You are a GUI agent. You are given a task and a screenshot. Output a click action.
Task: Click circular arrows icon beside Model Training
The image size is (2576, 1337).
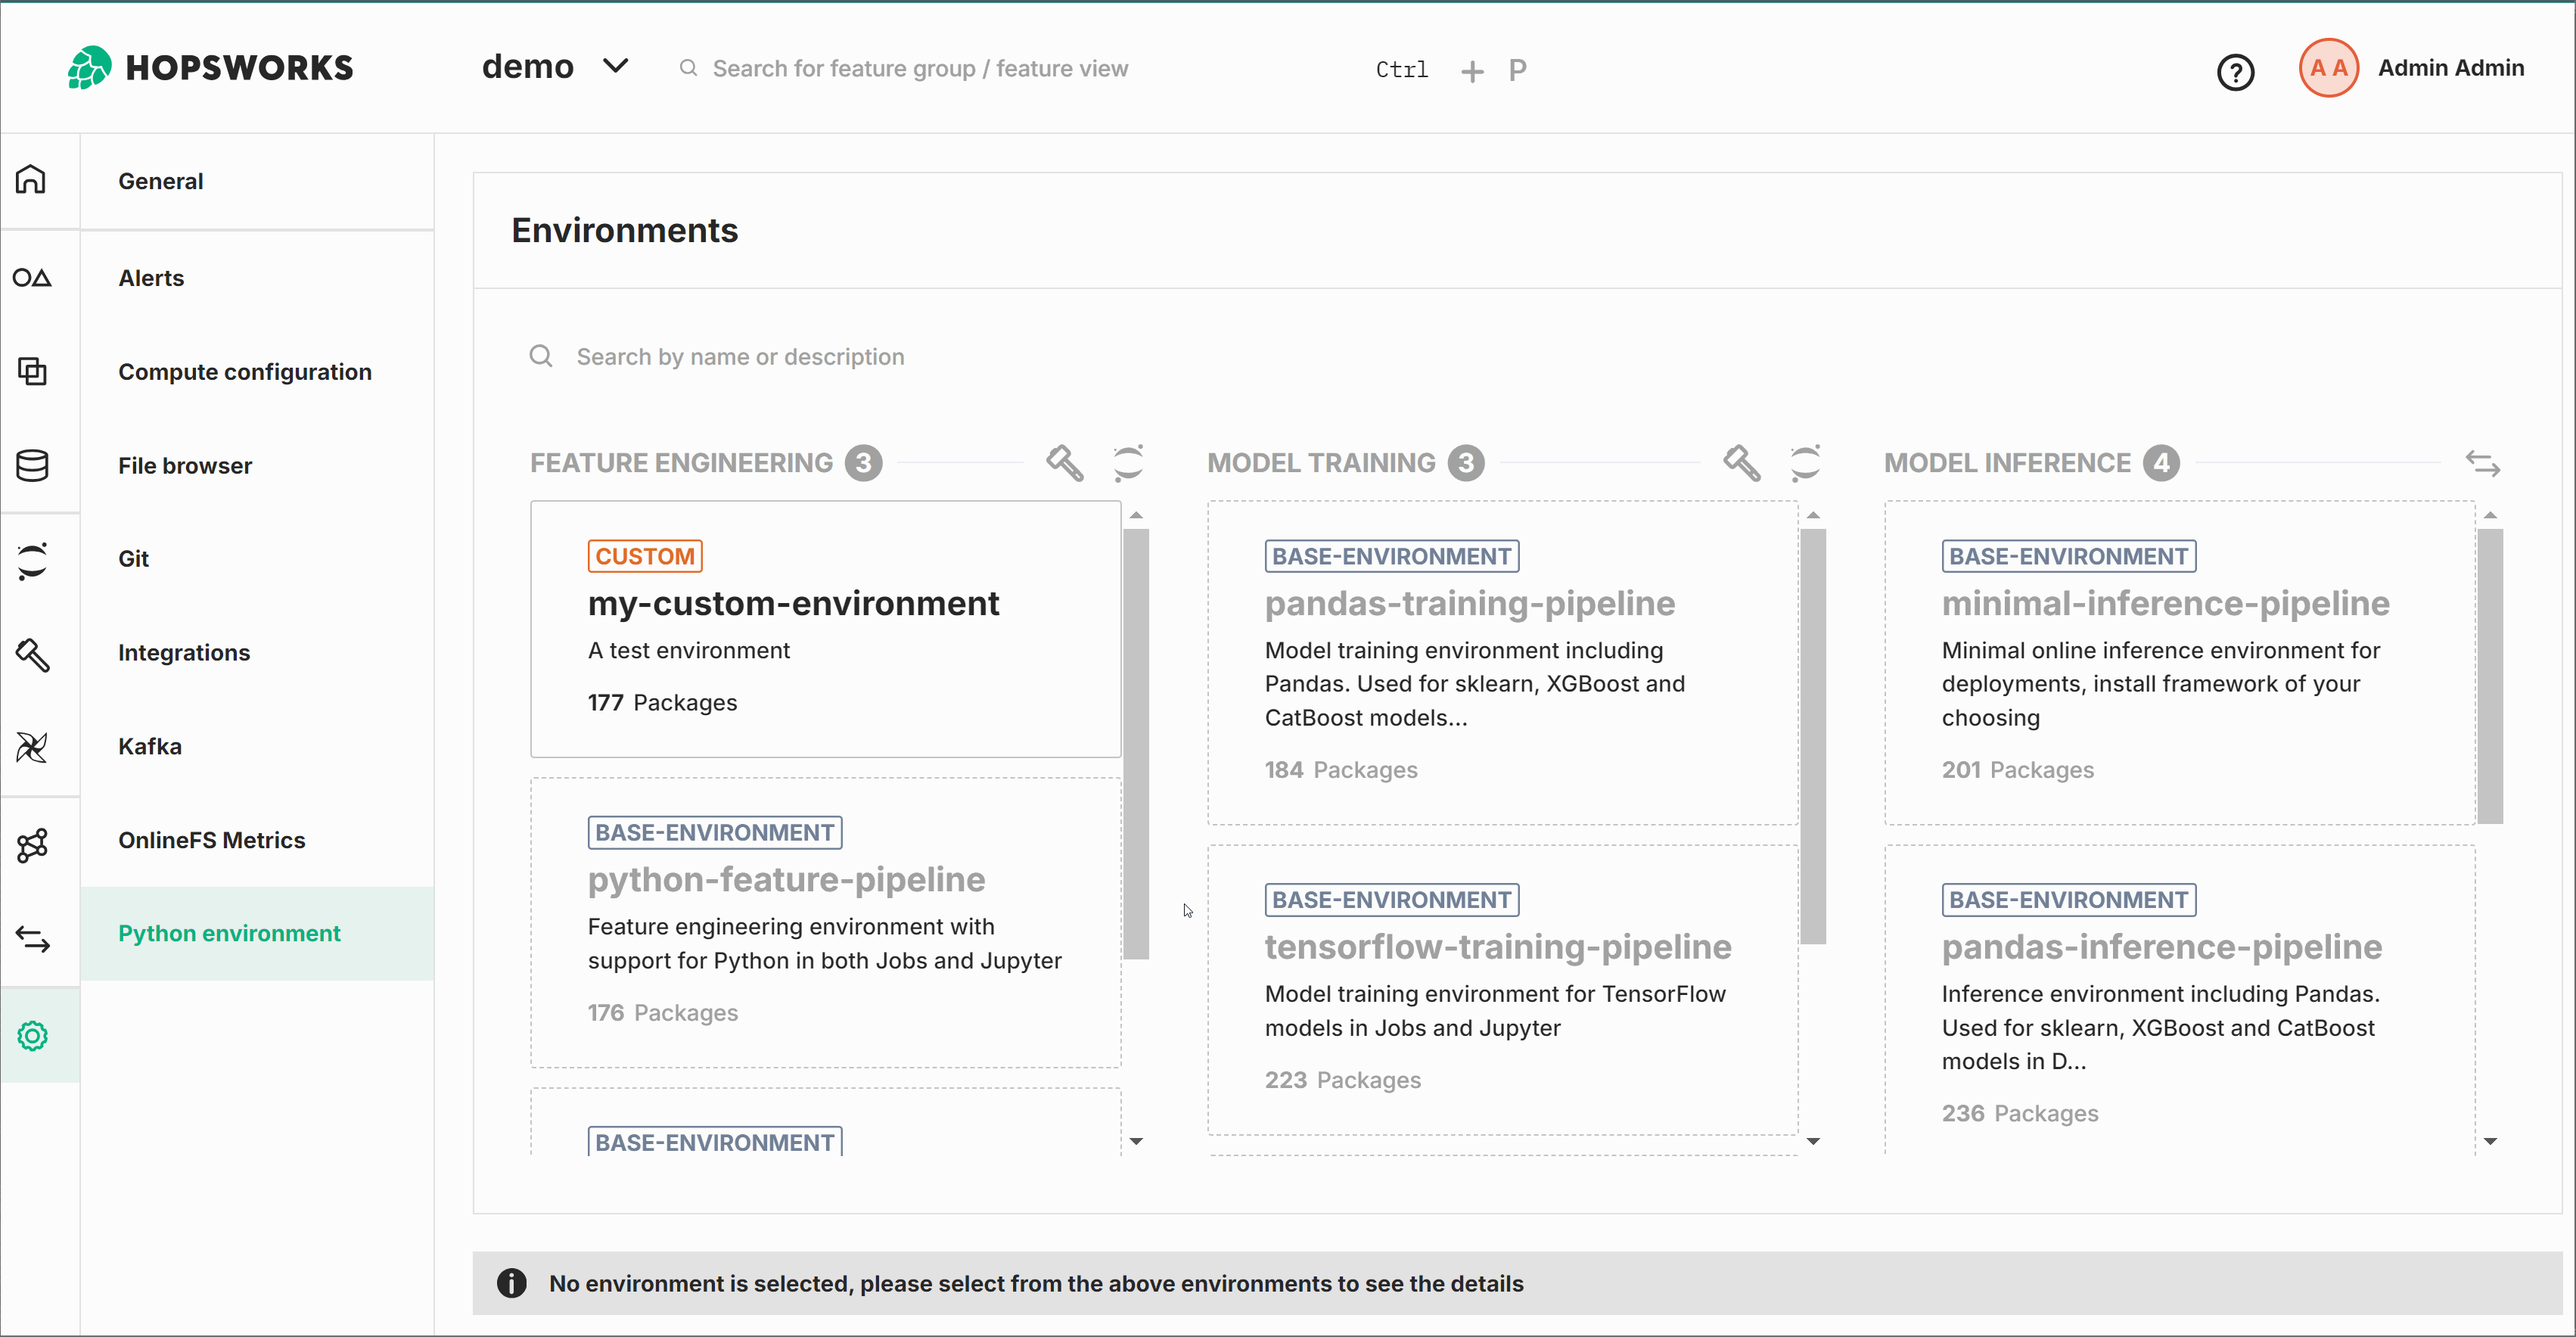point(1805,463)
